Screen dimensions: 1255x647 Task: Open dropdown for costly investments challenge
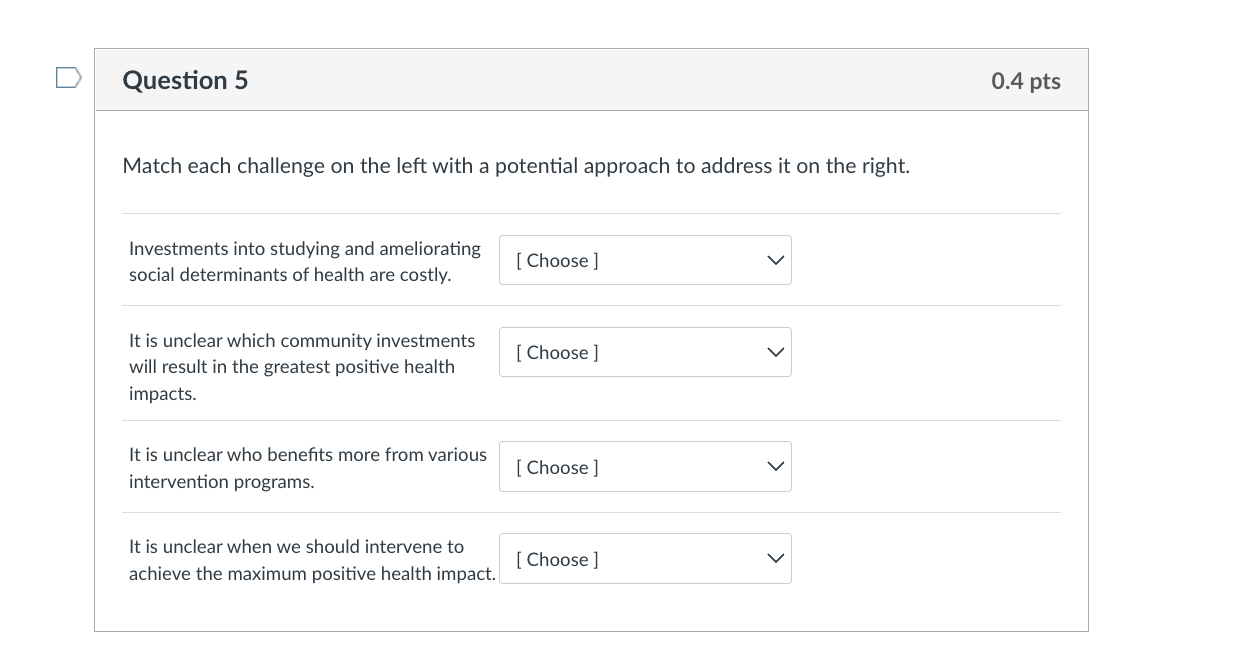pos(645,260)
